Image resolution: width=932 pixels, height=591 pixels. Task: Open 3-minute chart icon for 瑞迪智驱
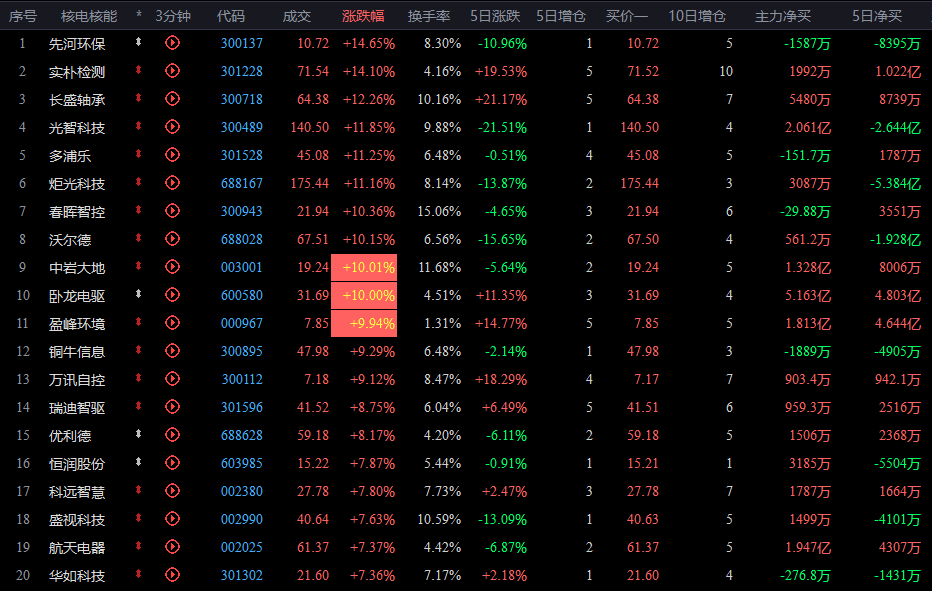pos(172,407)
